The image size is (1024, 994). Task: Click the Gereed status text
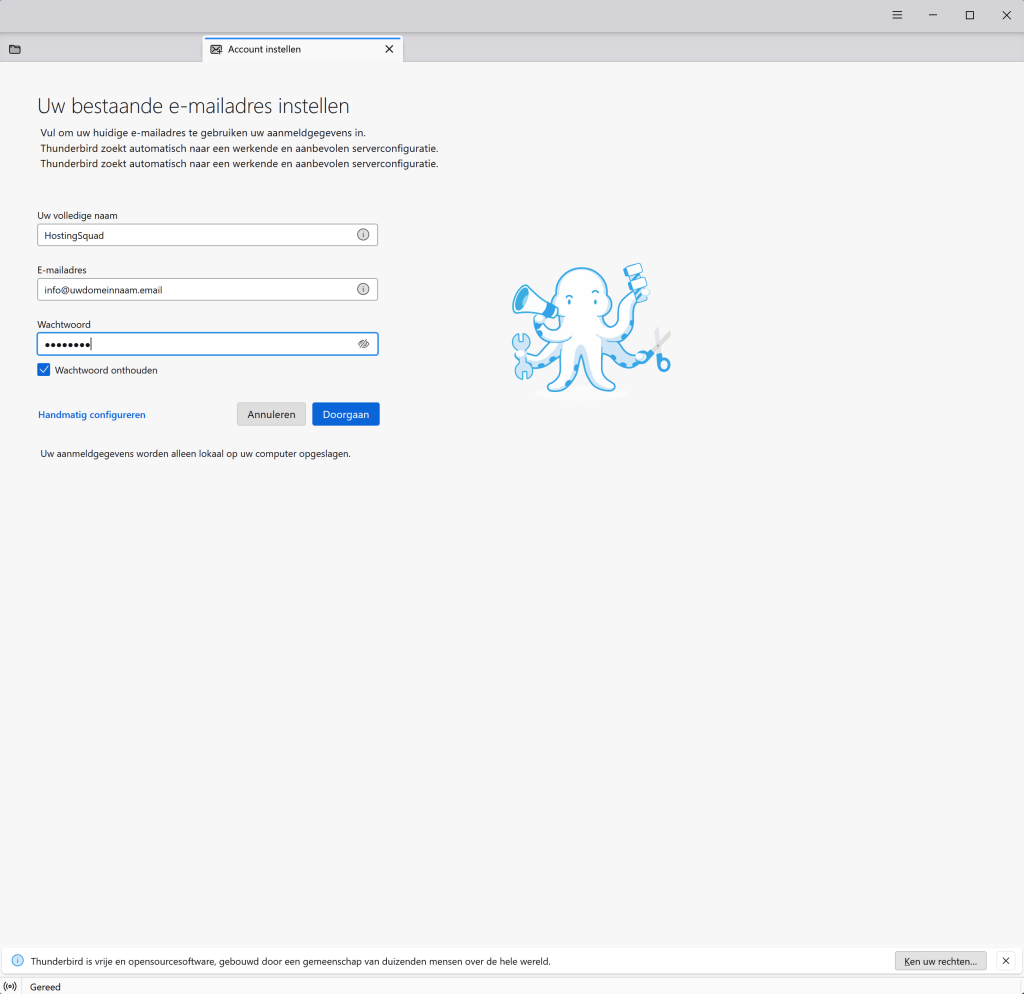tap(45, 987)
